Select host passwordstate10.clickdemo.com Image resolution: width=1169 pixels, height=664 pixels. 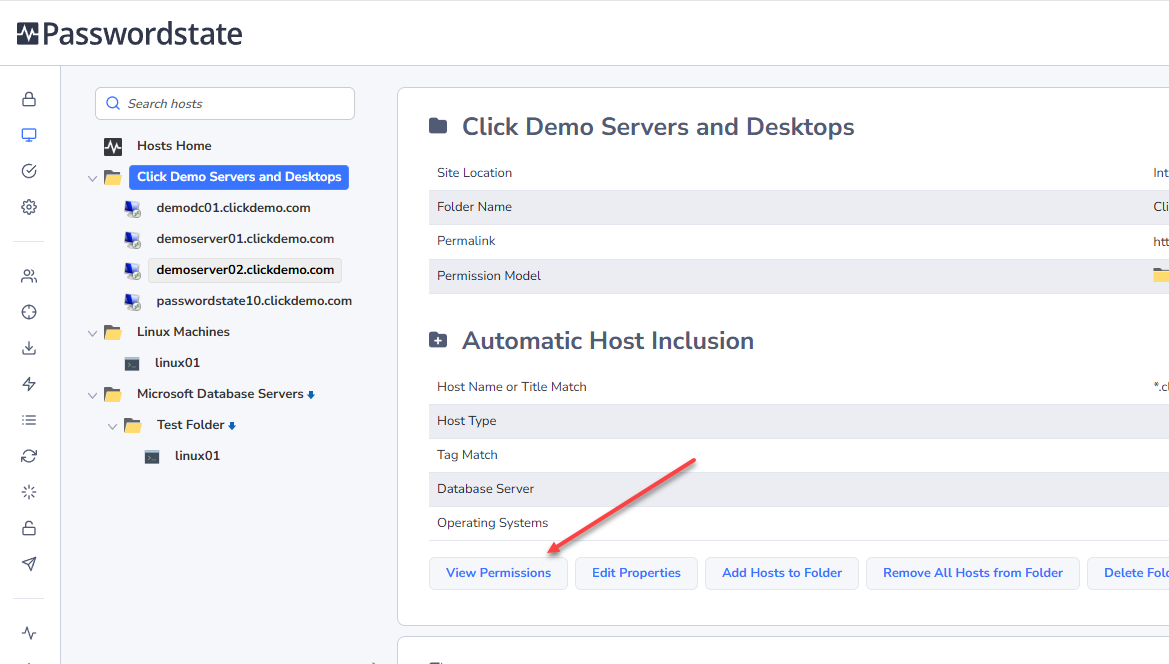pos(254,301)
